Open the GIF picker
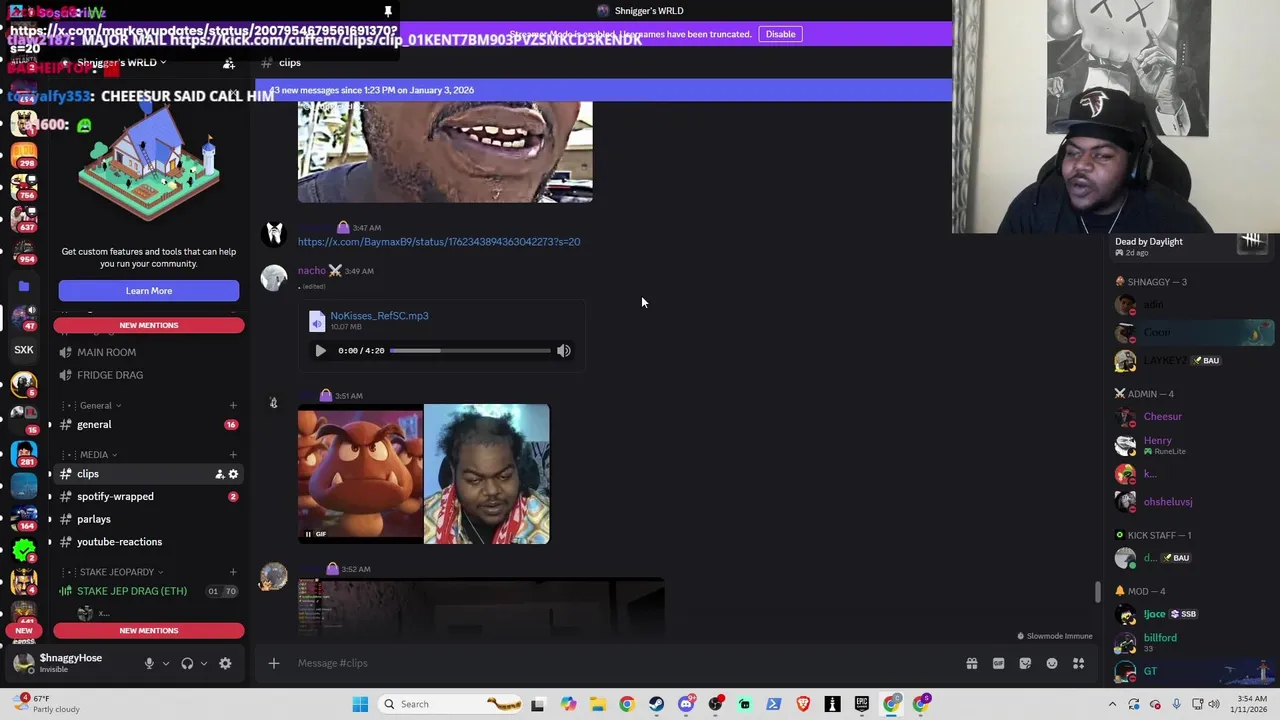 [x=998, y=663]
